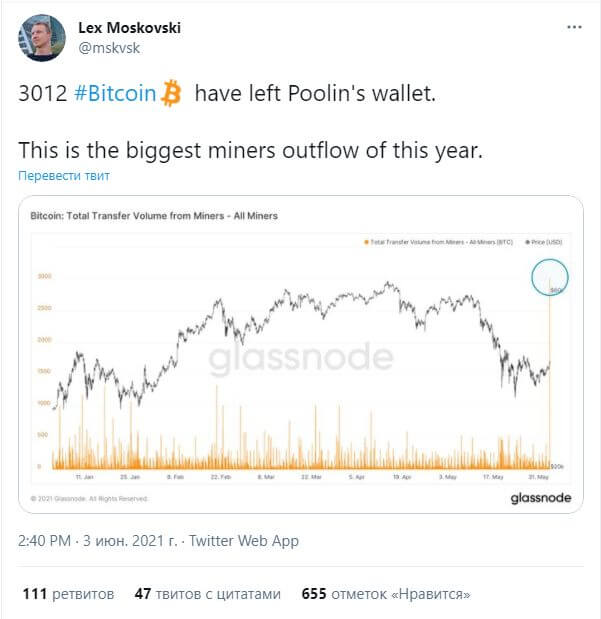Click the orange Bitcoin emoji icon
This screenshot has height=619, width=601.
point(171,93)
